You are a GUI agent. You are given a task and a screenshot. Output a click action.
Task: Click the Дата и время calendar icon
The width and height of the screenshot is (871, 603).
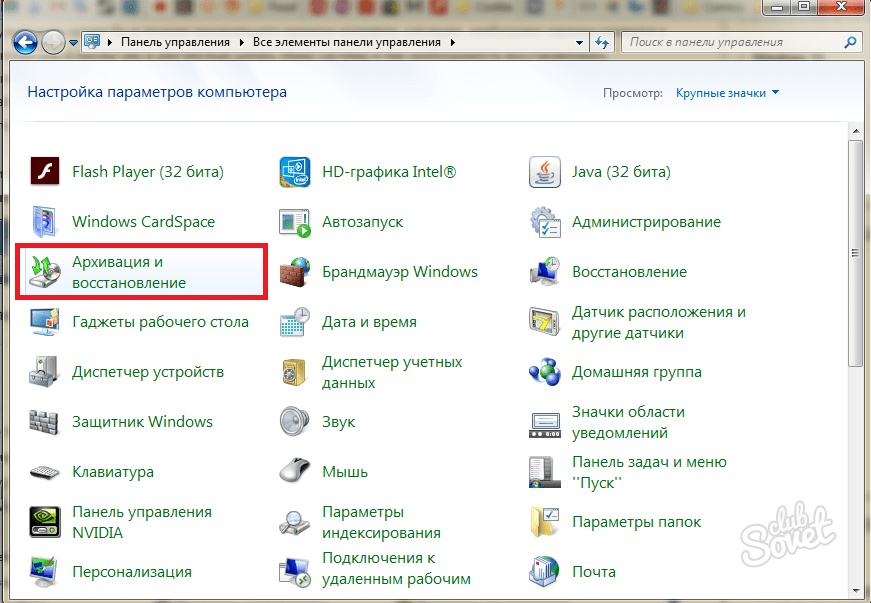[x=294, y=322]
